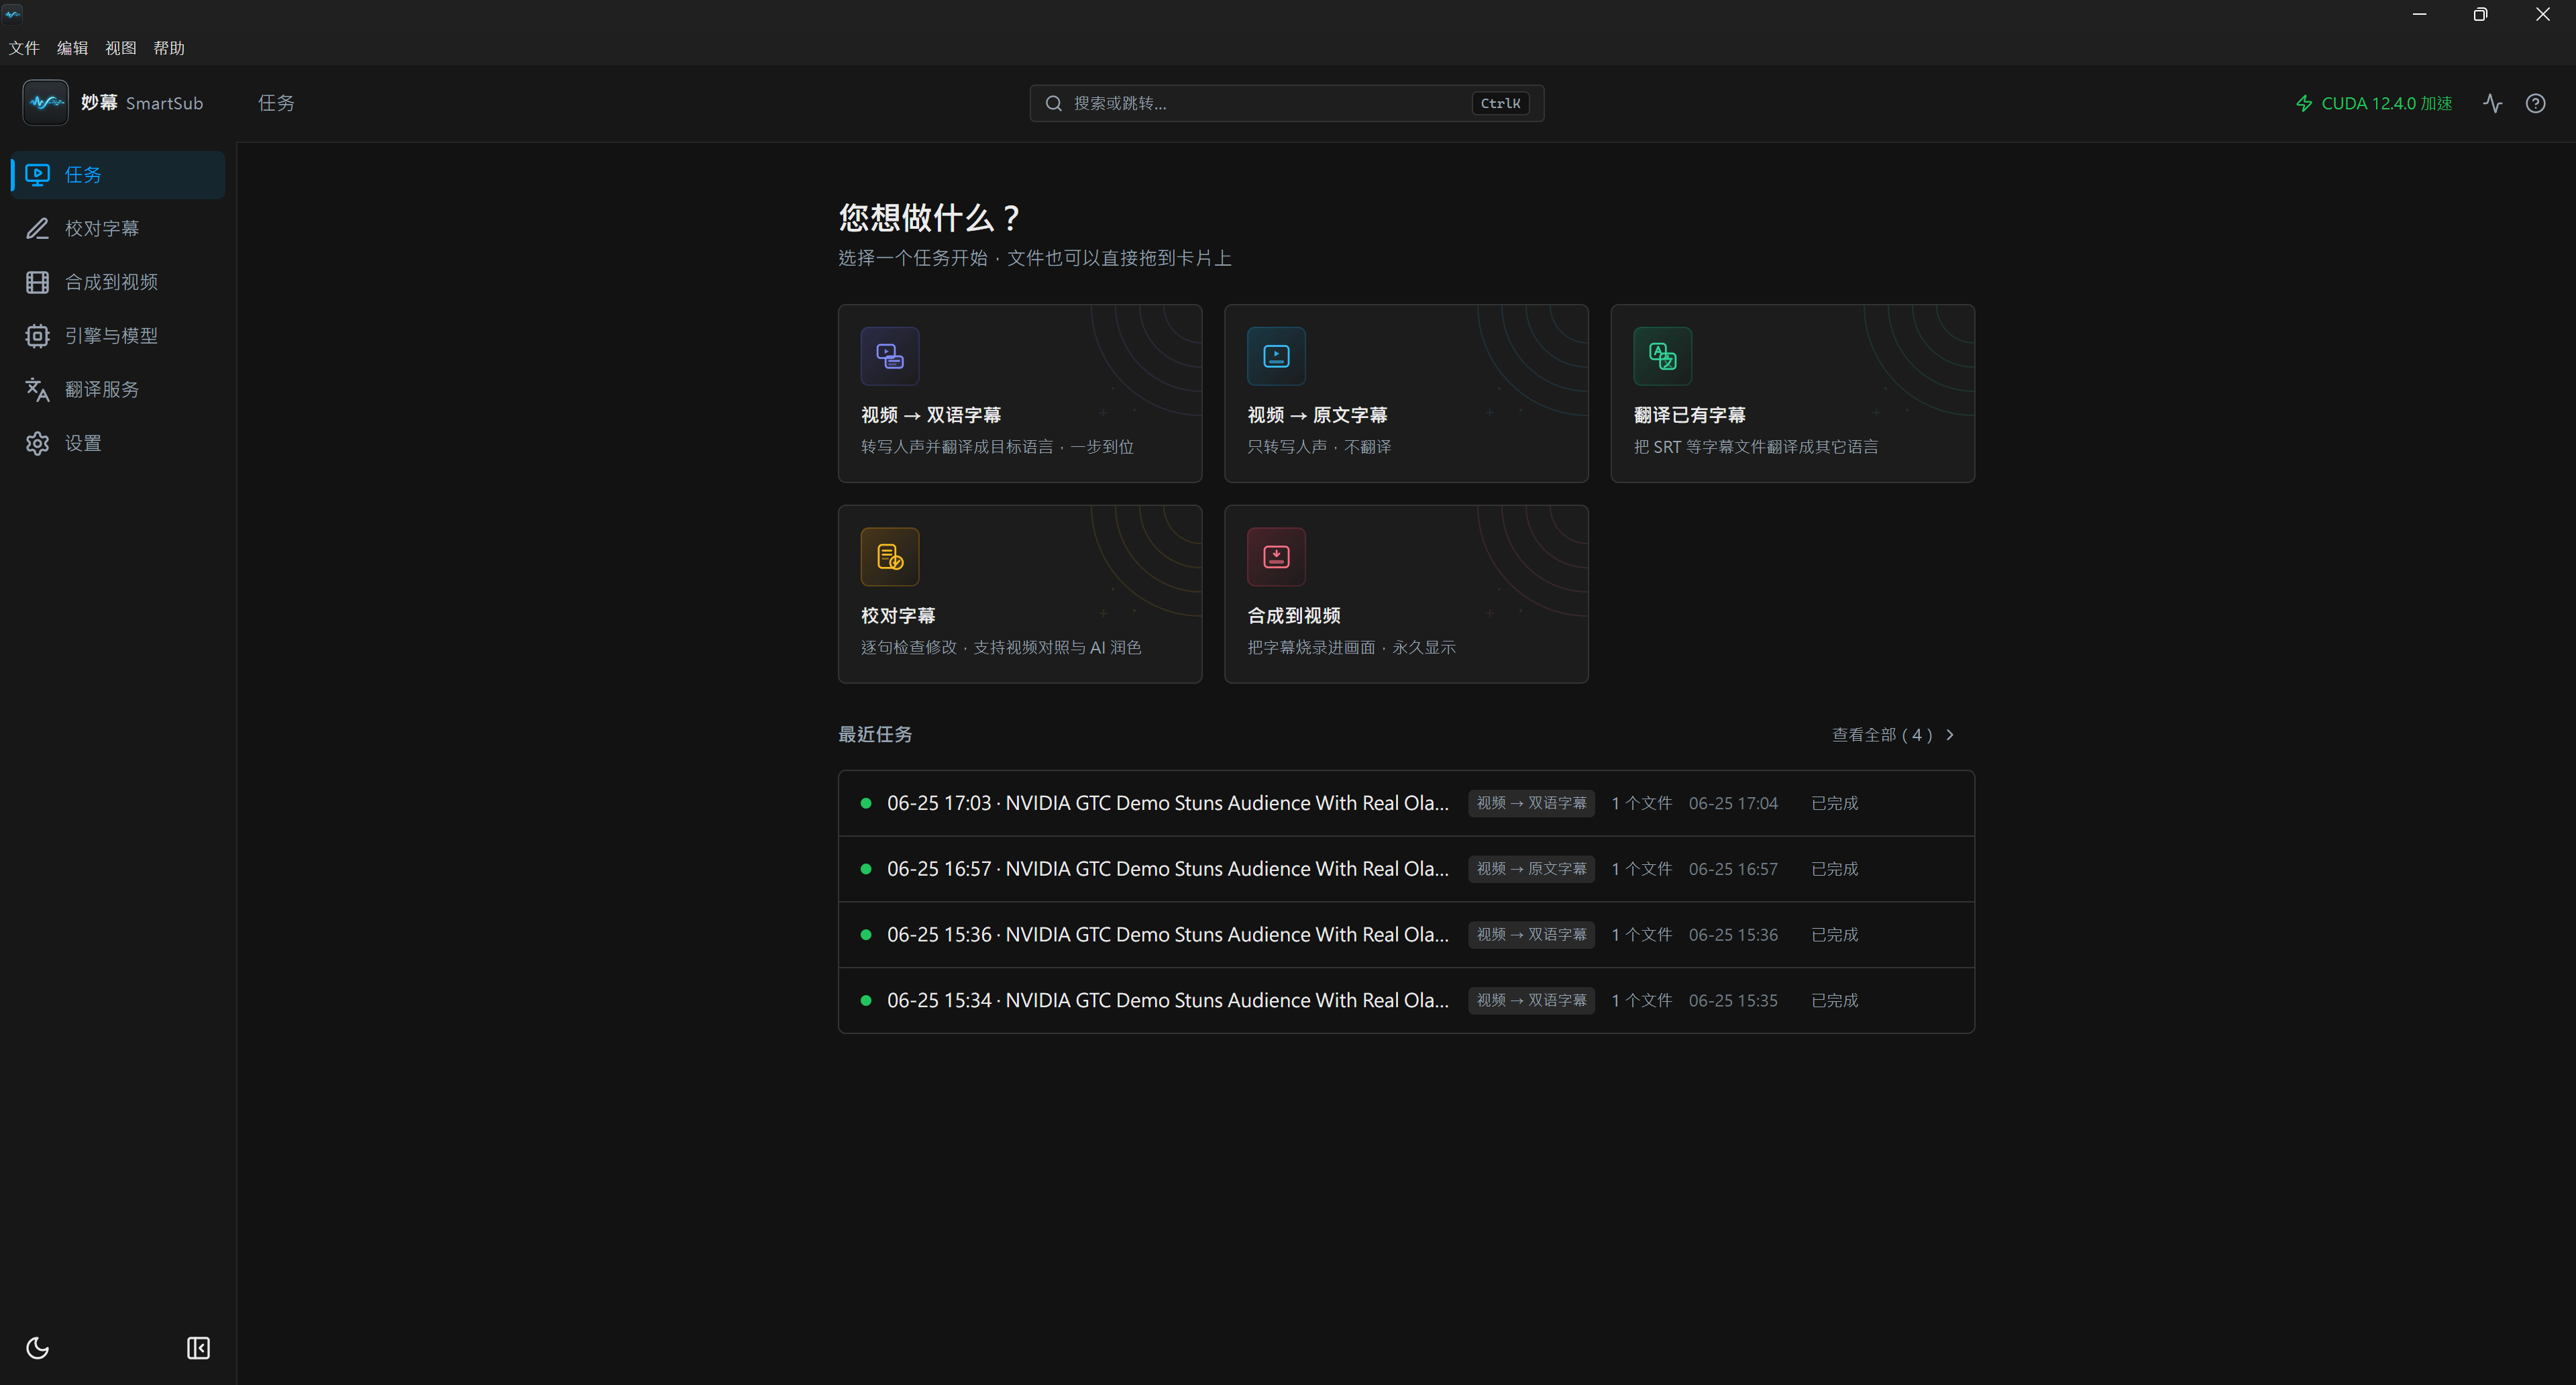The width and height of the screenshot is (2576, 1385).
Task: Collapse the sidebar panel icon
Action: 199,1348
